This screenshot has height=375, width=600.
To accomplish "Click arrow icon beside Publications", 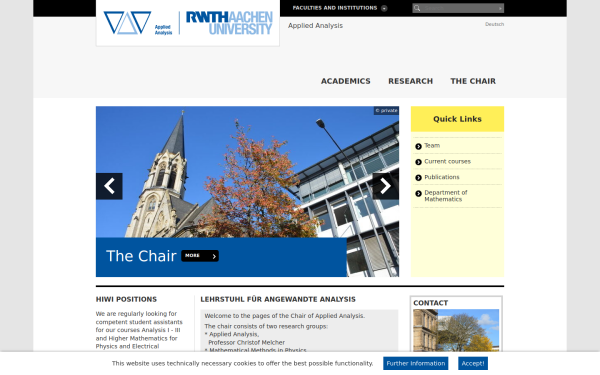I will [418, 178].
